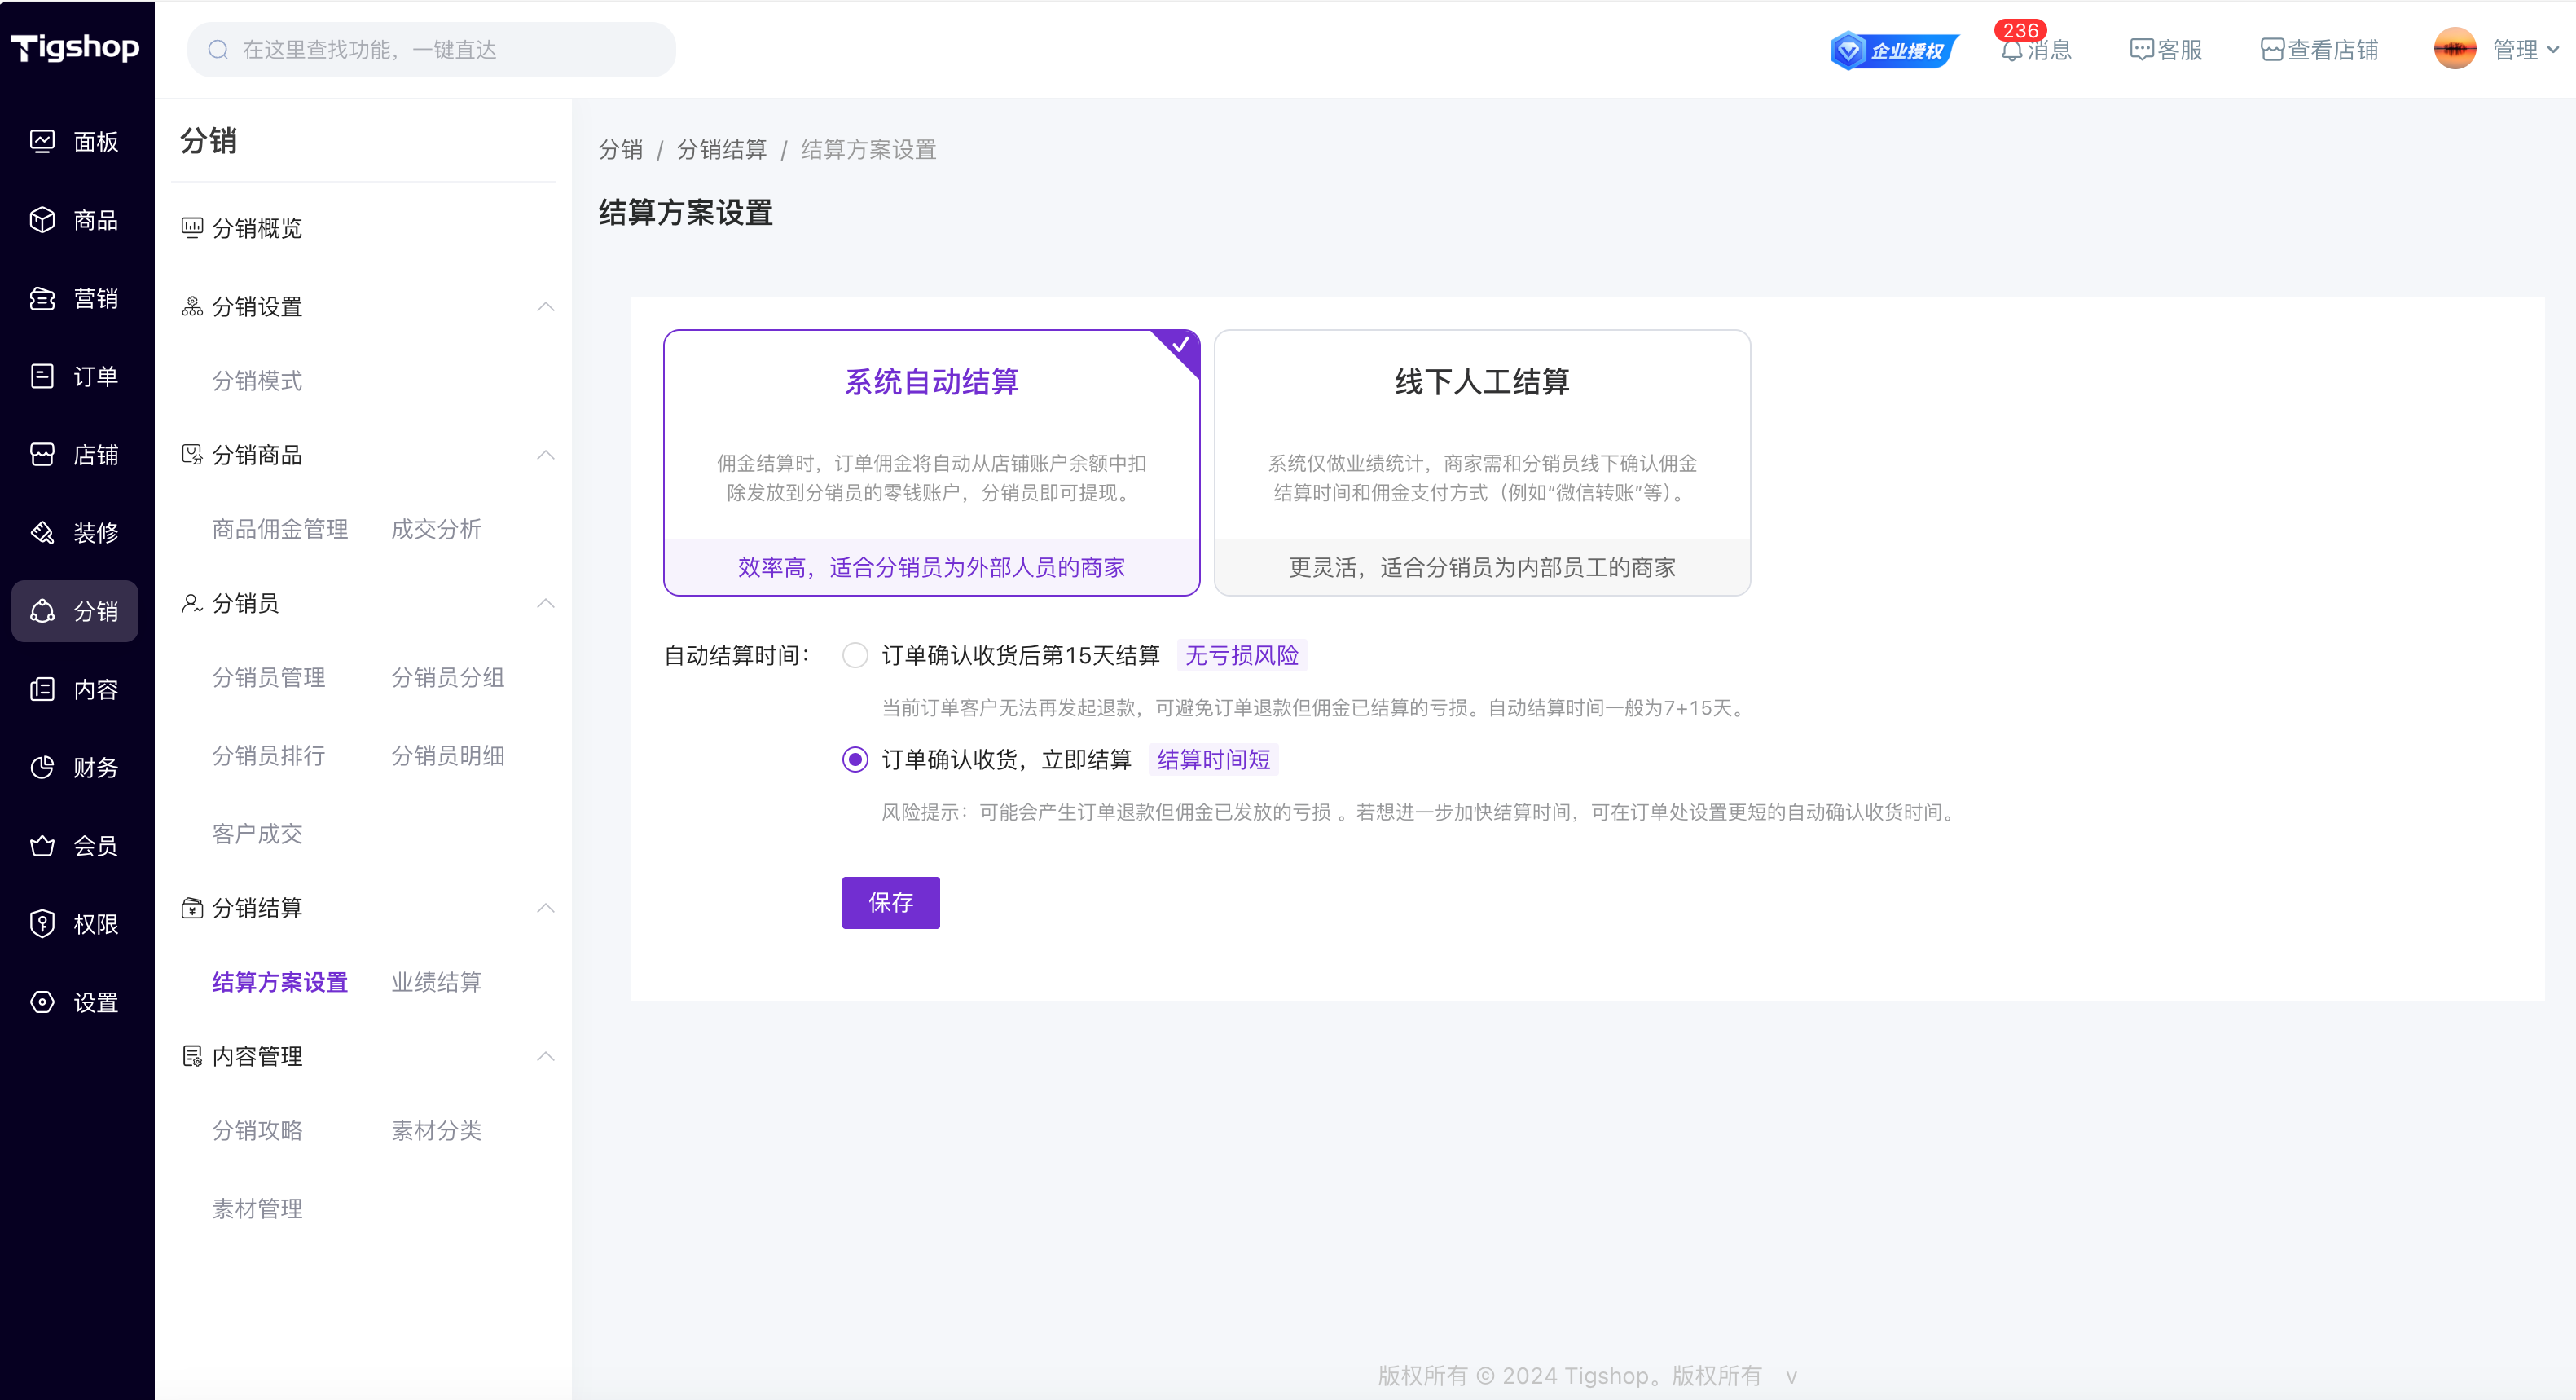Open 成交分析 menu item
2576x1400 pixels.
436,529
